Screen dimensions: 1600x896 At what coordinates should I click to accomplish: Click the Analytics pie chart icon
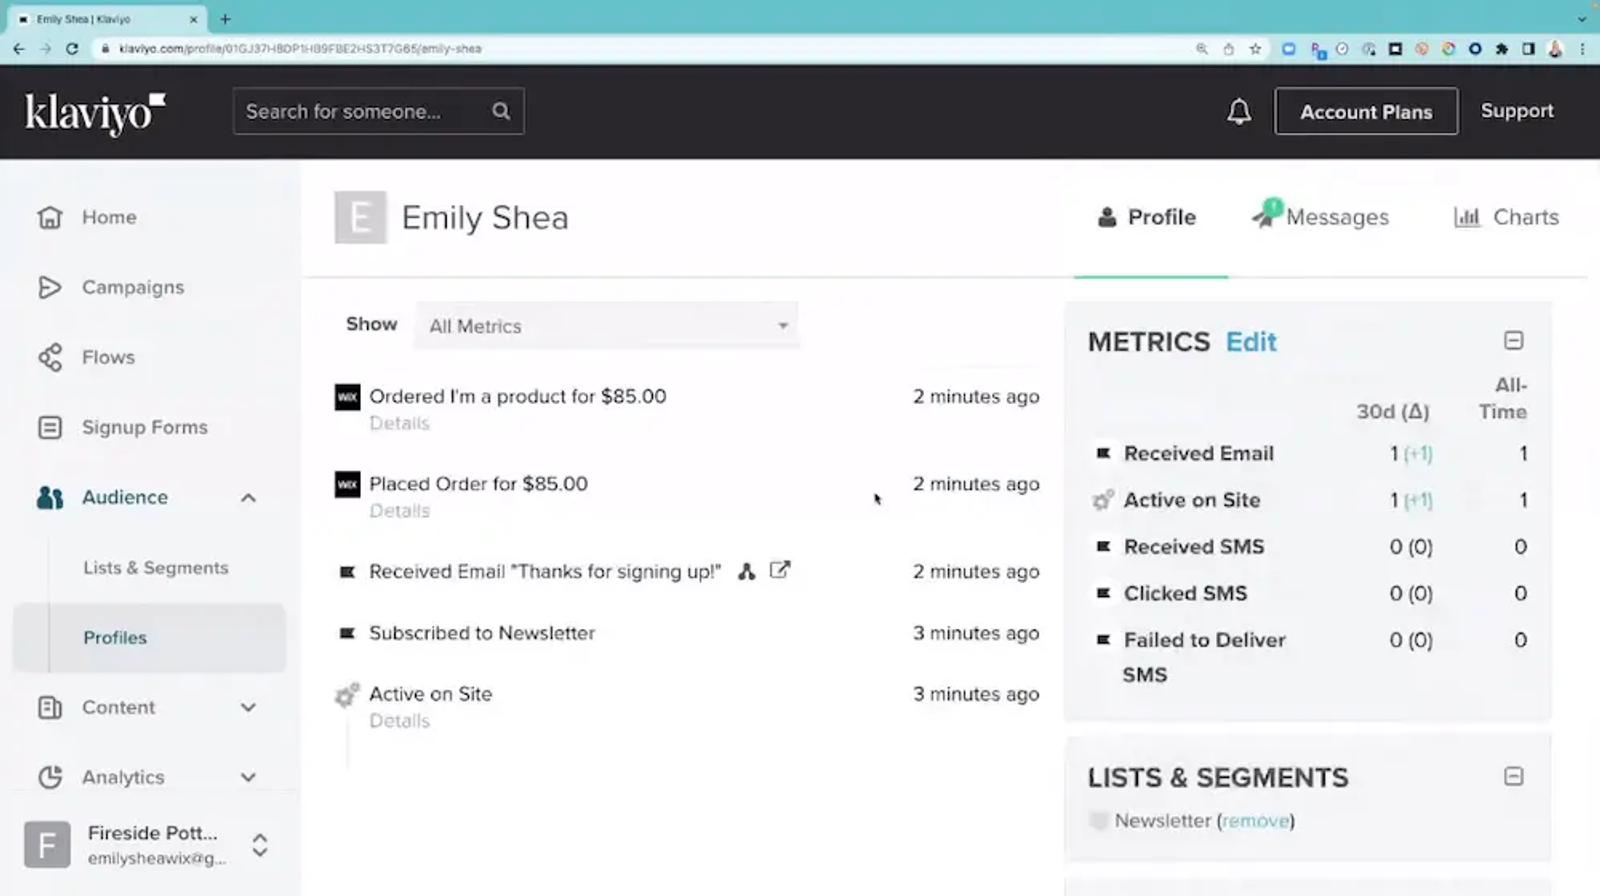tap(49, 777)
